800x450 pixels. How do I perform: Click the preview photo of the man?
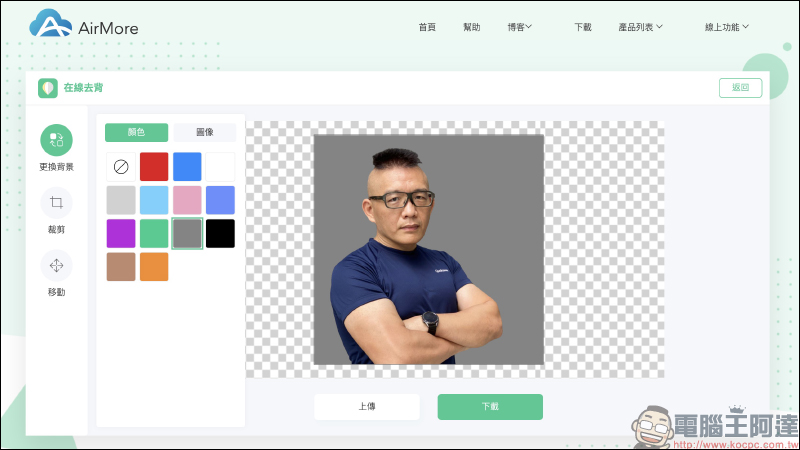click(428, 250)
